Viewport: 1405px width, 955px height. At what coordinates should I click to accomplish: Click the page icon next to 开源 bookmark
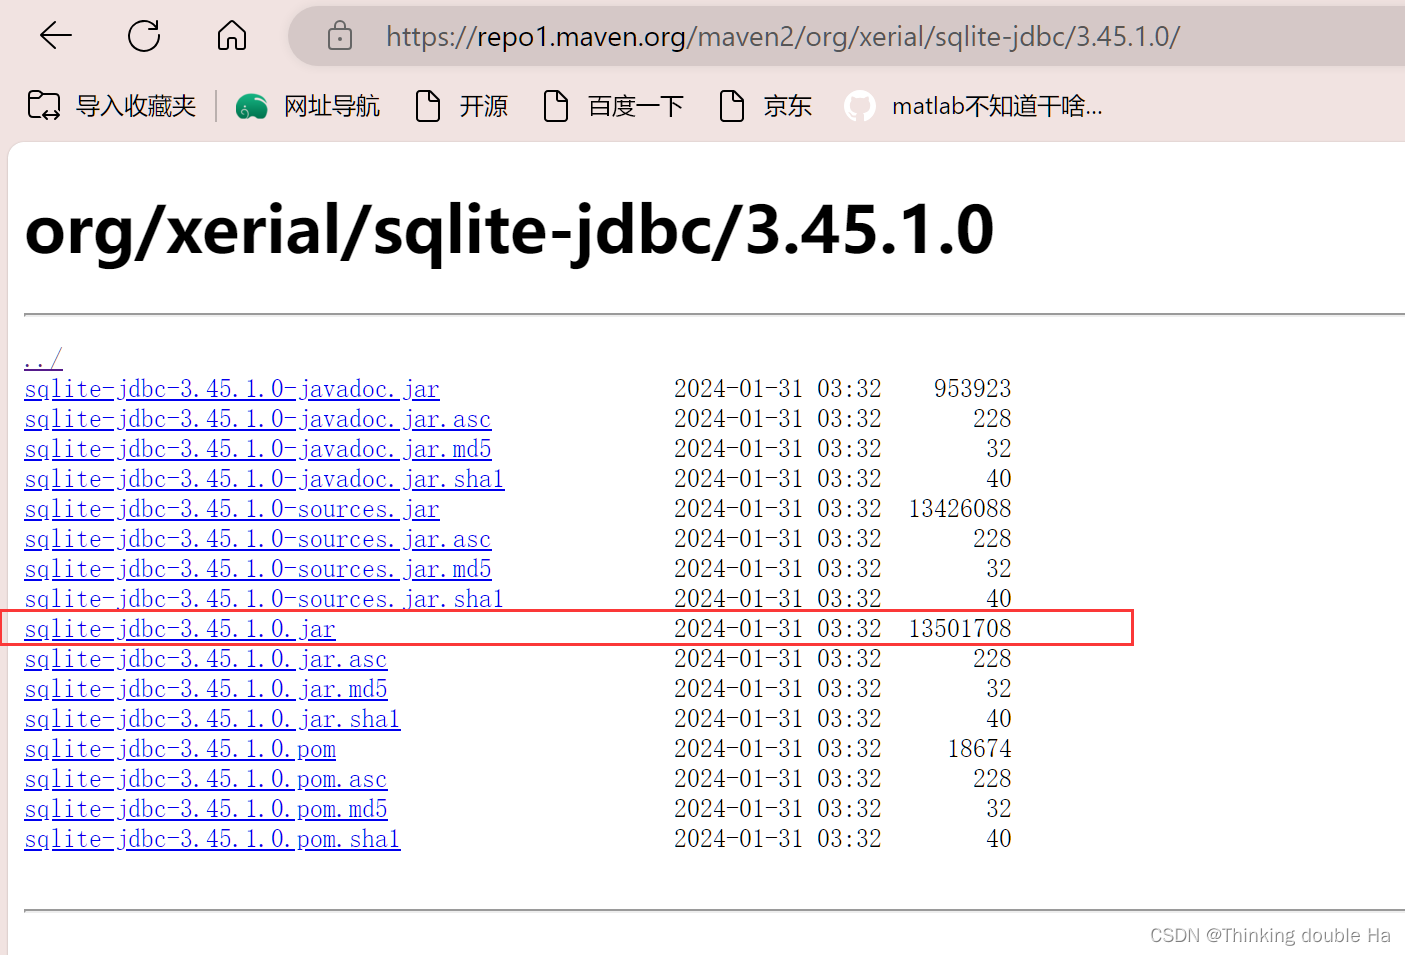(x=428, y=105)
